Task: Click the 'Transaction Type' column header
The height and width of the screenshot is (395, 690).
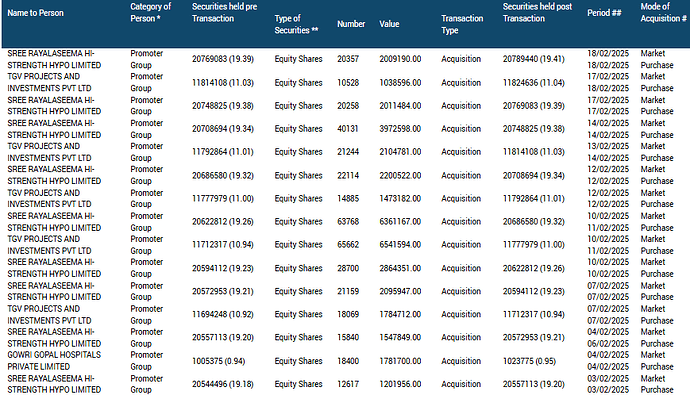Action: pyautogui.click(x=462, y=24)
